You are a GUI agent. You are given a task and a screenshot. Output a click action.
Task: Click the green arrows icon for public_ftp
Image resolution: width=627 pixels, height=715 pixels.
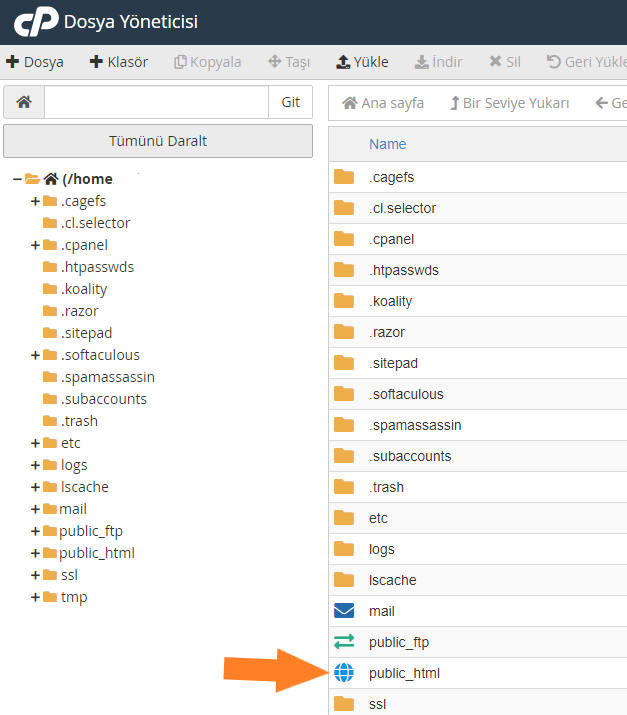[344, 642]
